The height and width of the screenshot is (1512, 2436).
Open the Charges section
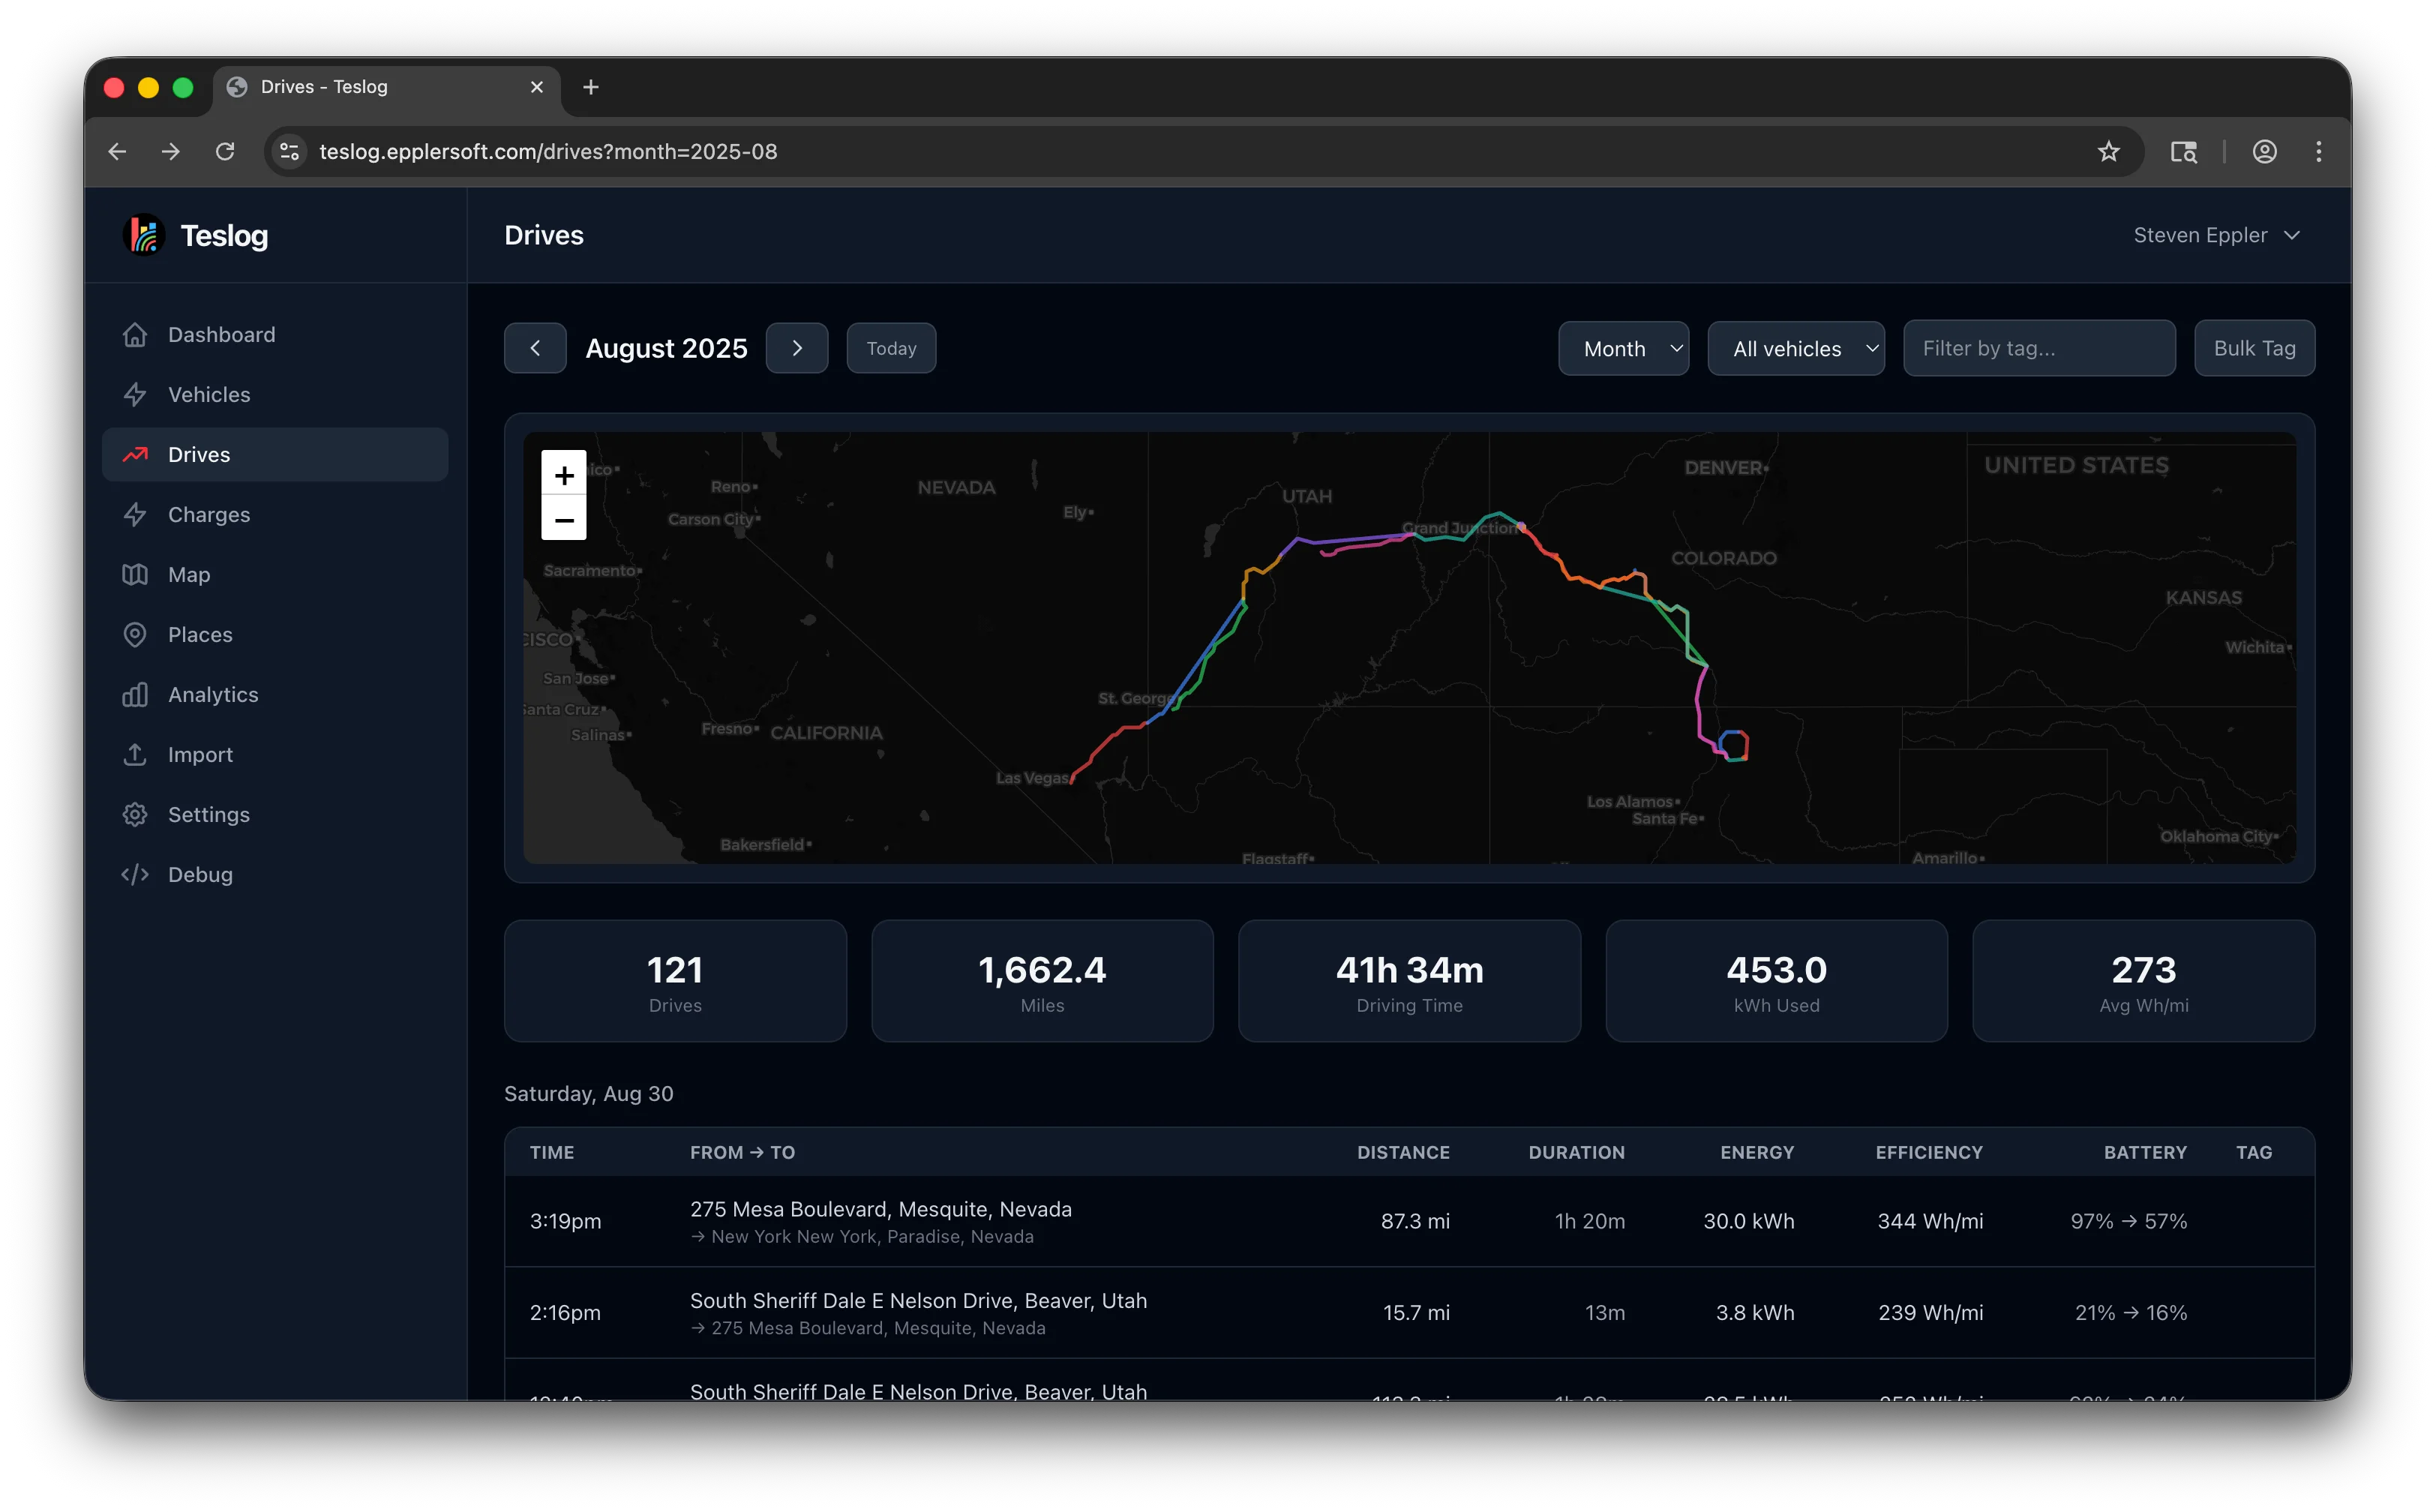tap(210, 514)
